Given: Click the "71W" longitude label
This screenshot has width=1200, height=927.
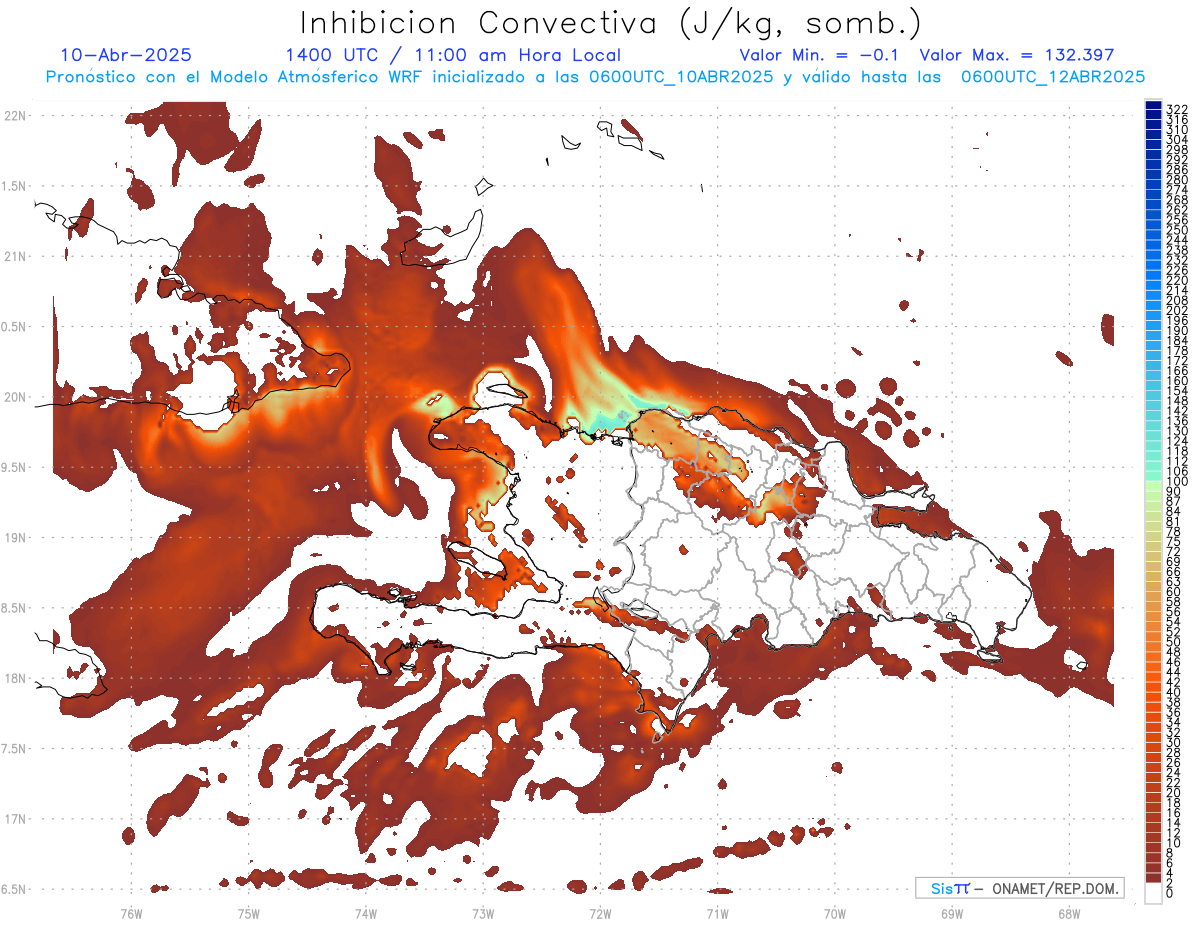Looking at the screenshot, I should pos(717,913).
